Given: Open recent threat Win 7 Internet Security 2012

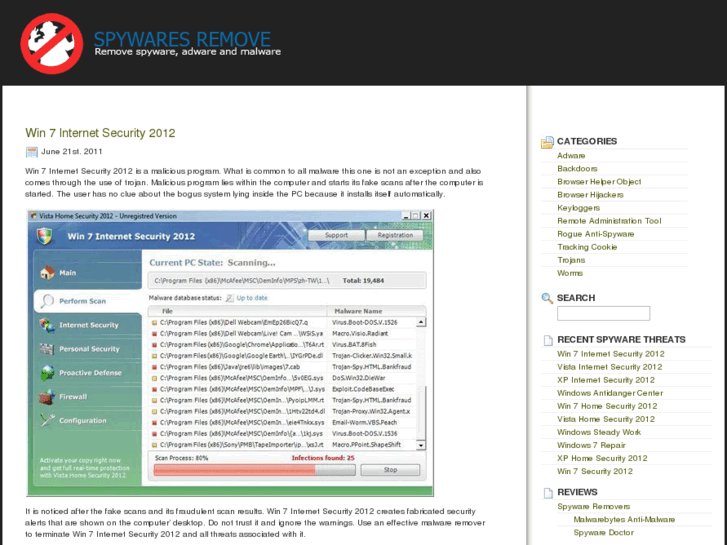Looking at the screenshot, I should pyautogui.click(x=611, y=354).
